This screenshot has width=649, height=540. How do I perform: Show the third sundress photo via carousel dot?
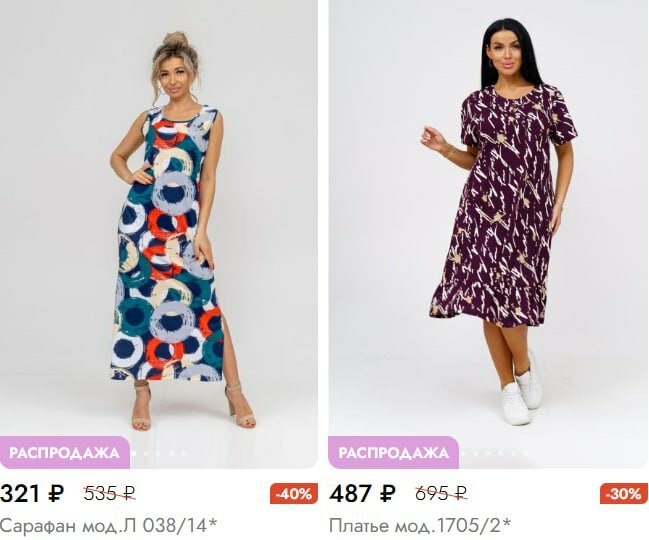pyautogui.click(x=159, y=454)
